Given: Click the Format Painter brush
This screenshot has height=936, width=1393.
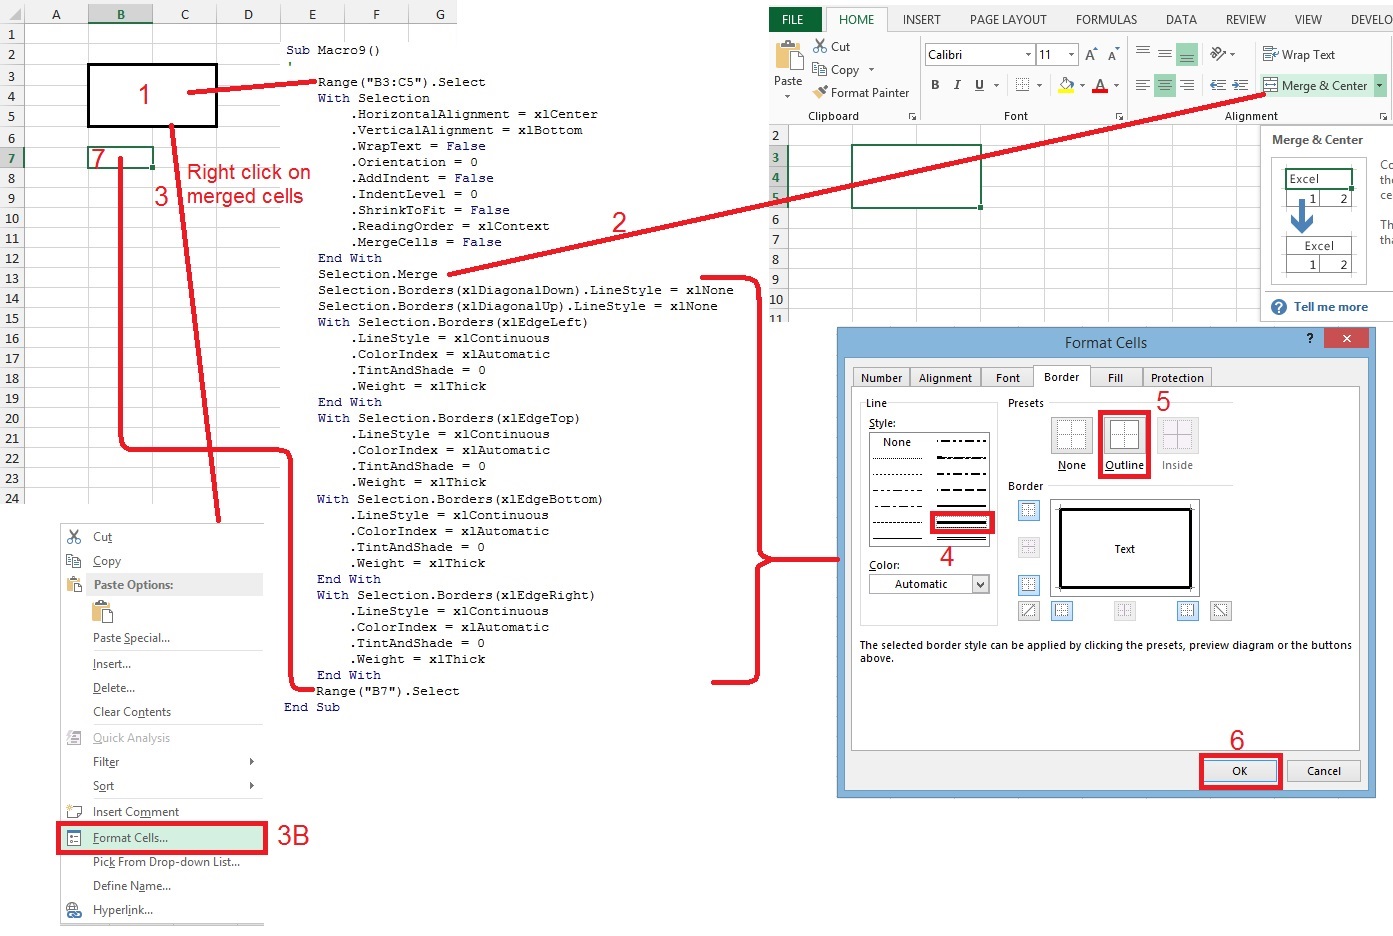Looking at the screenshot, I should [820, 92].
